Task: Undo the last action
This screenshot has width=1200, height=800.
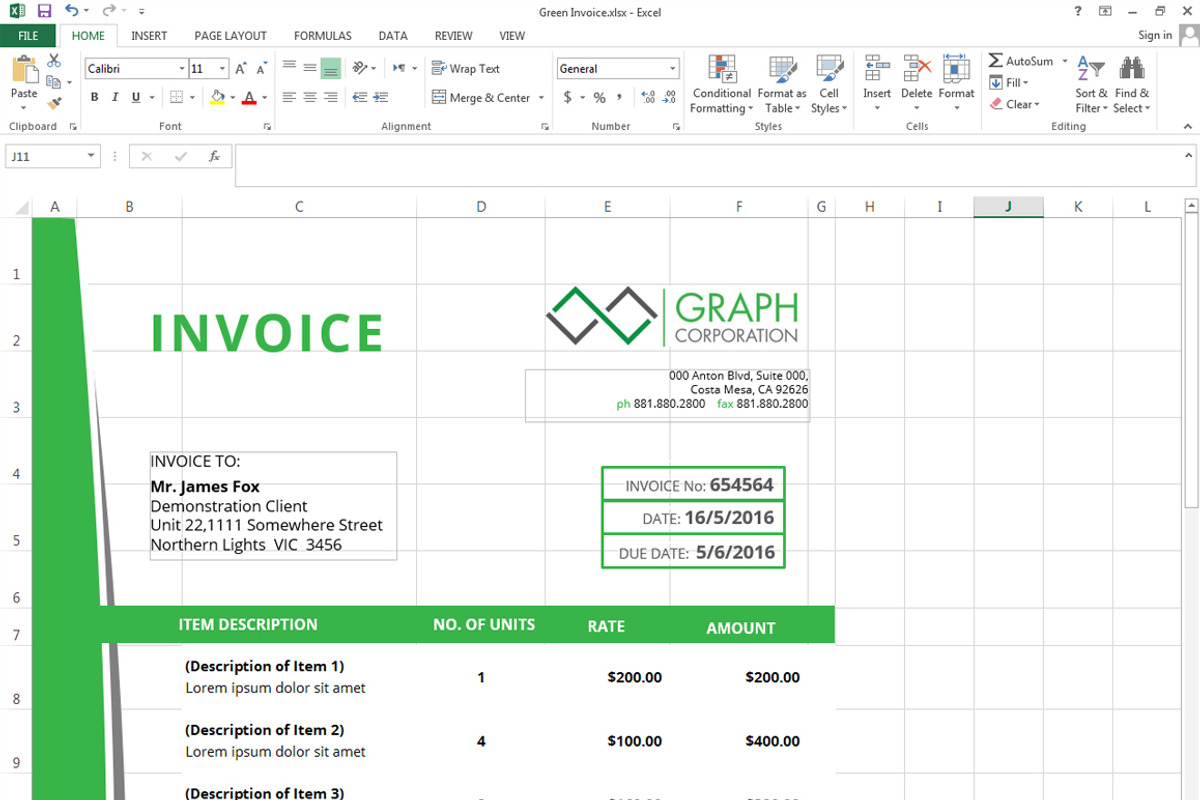Action: tap(71, 11)
